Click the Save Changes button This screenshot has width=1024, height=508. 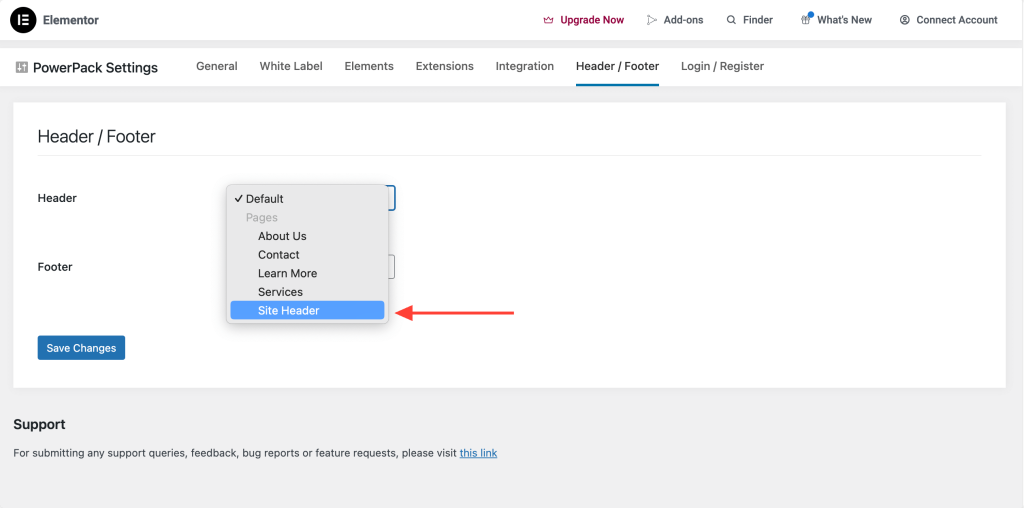point(81,348)
